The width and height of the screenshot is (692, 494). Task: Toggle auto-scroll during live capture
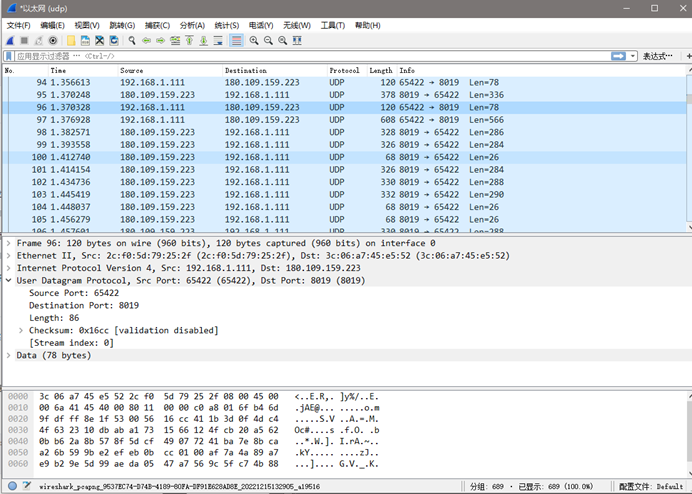(x=219, y=41)
